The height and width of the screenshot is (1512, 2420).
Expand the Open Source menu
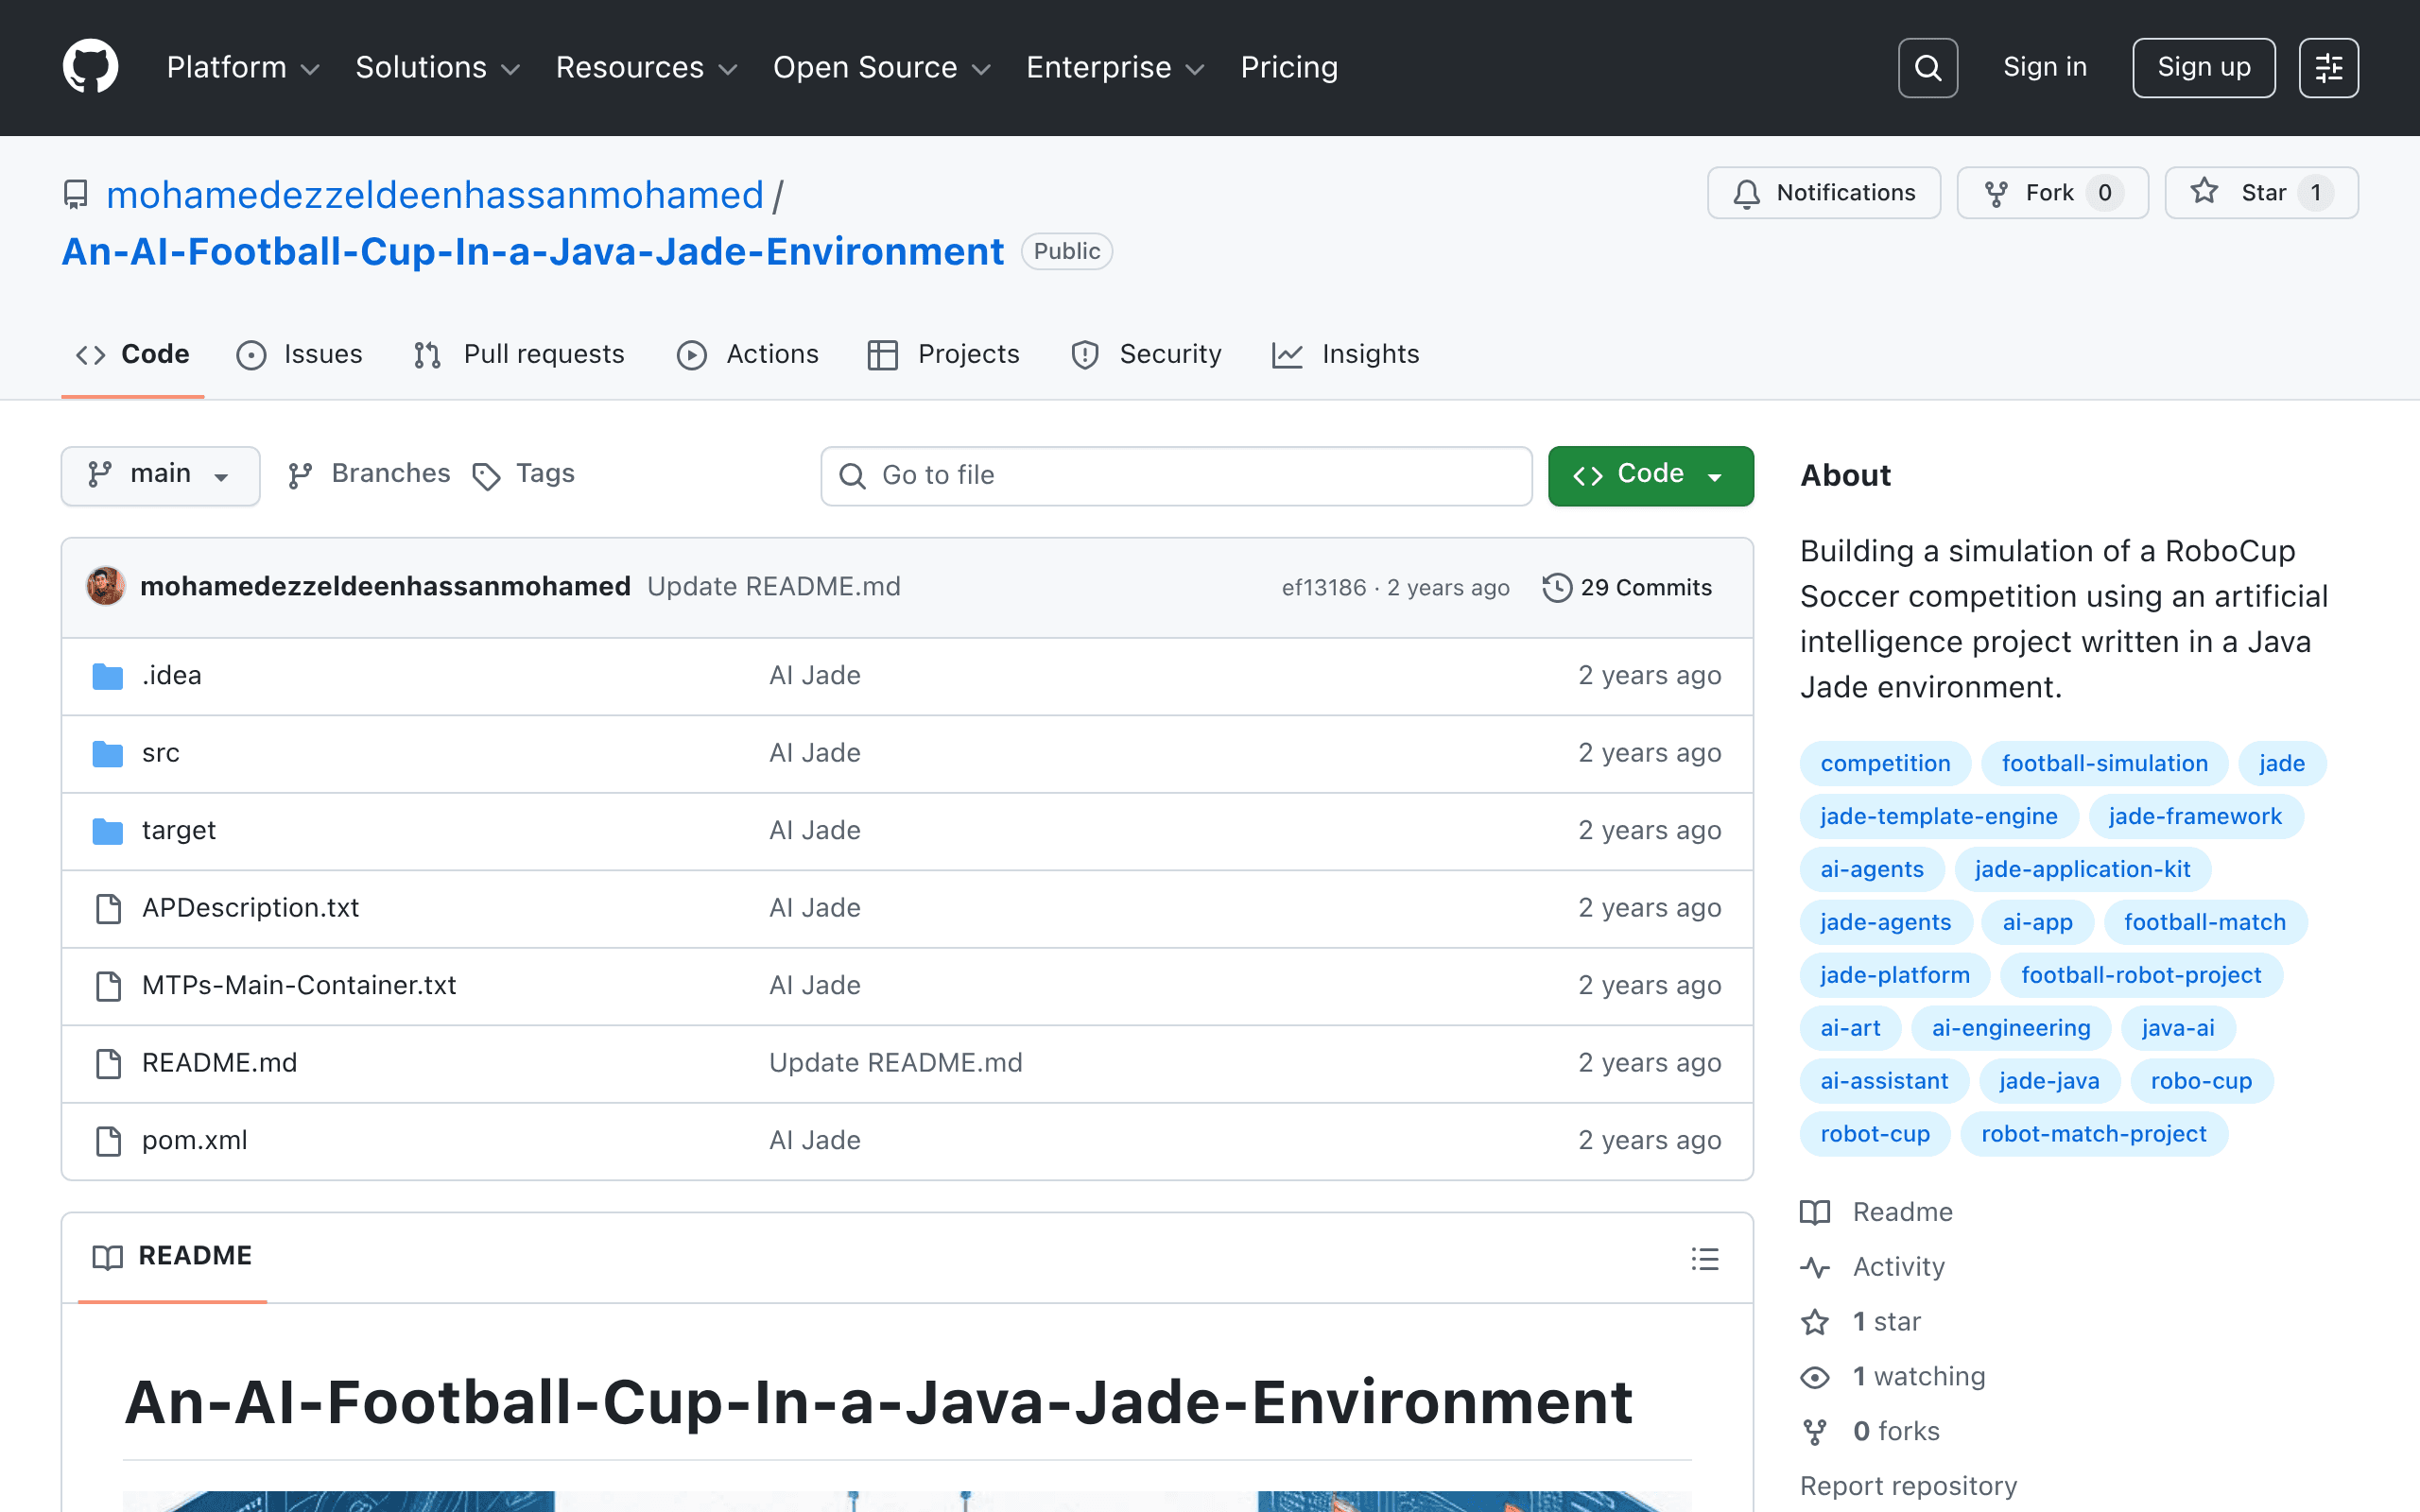click(x=881, y=67)
